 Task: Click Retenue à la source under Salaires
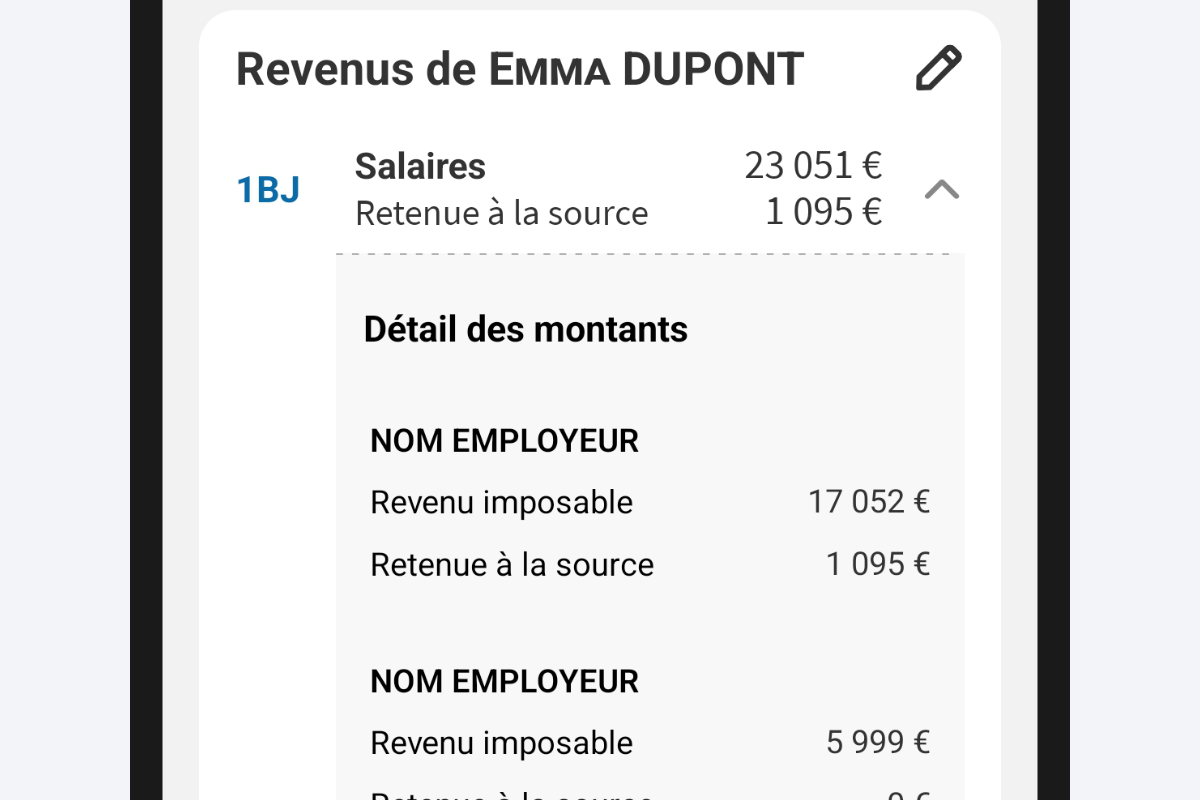[501, 213]
